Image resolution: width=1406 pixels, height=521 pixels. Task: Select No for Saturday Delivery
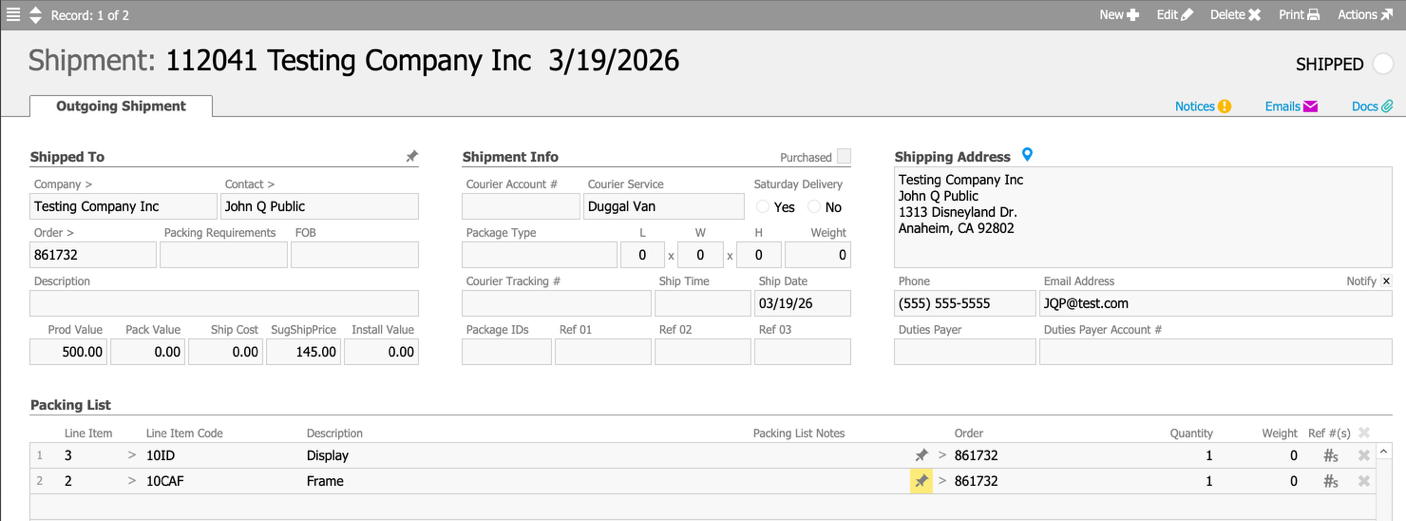pyautogui.click(x=814, y=207)
